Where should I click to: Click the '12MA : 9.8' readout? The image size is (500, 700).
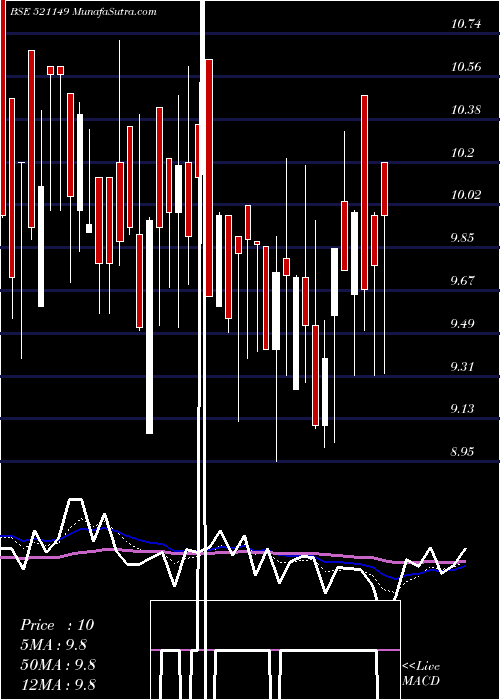[x=58, y=685]
